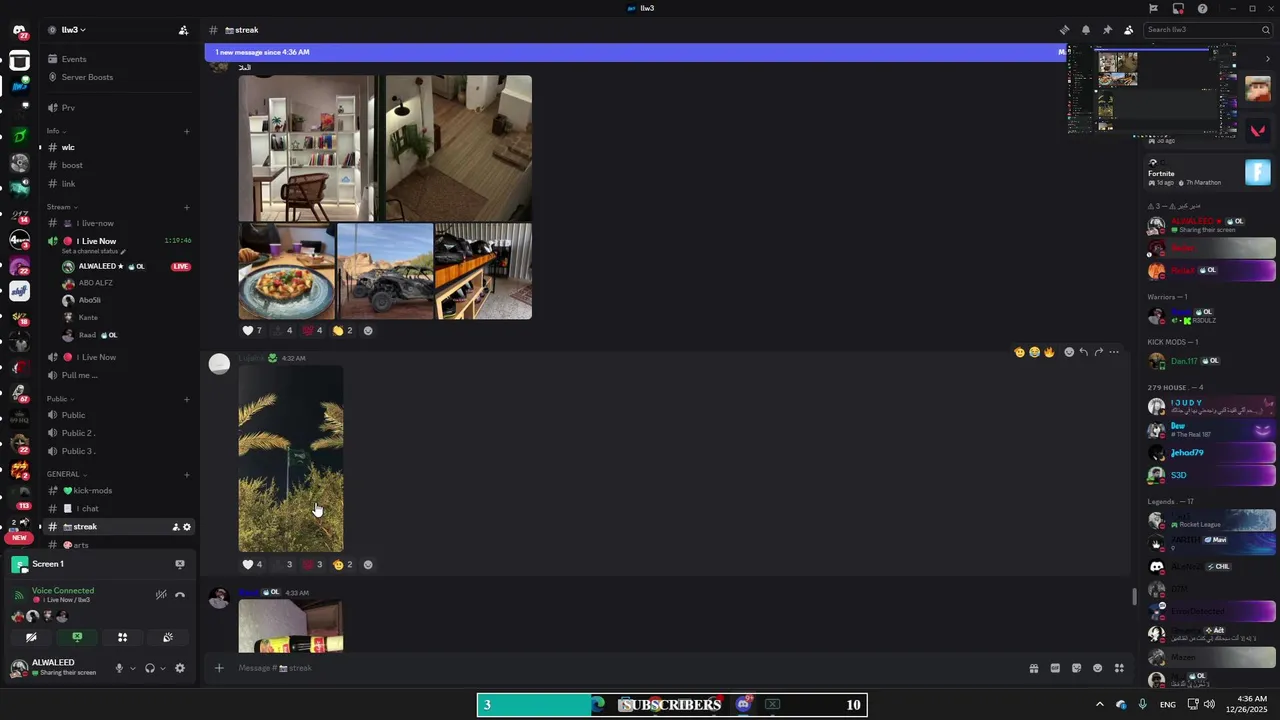
Task: Open the Inbox icon in title bar
Action: click(1178, 8)
